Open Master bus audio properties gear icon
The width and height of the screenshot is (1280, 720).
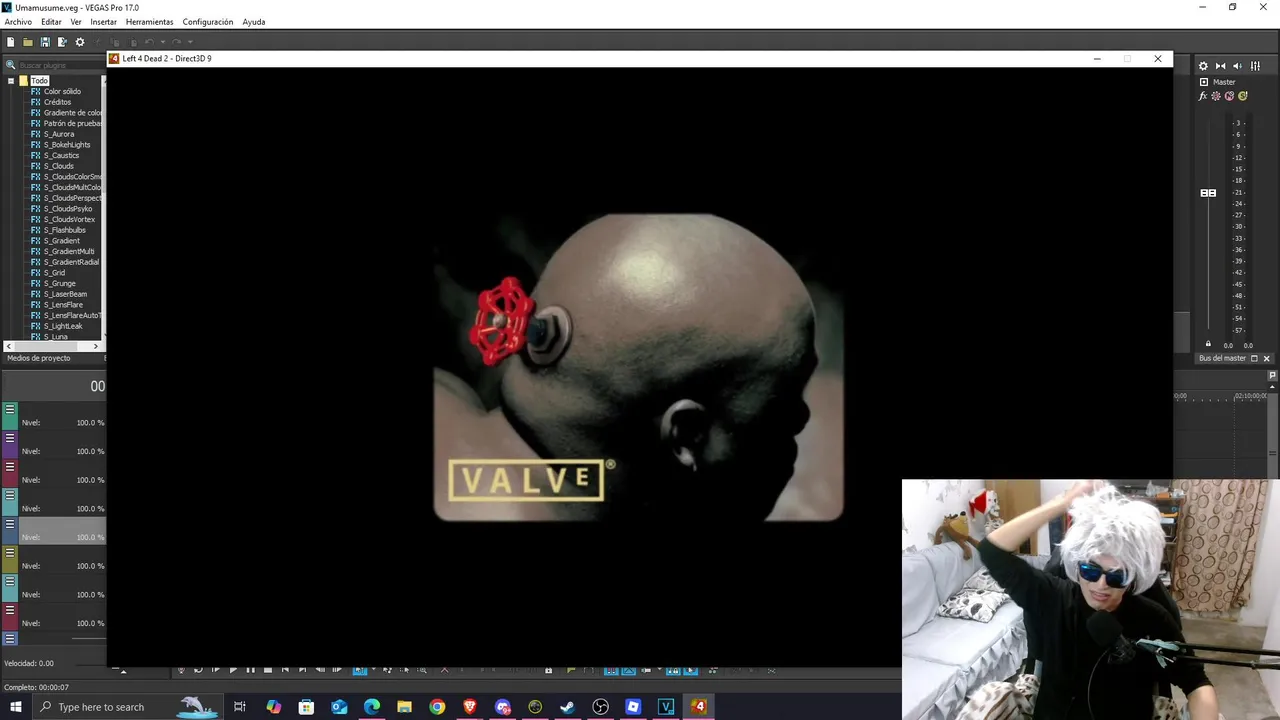tap(1203, 66)
